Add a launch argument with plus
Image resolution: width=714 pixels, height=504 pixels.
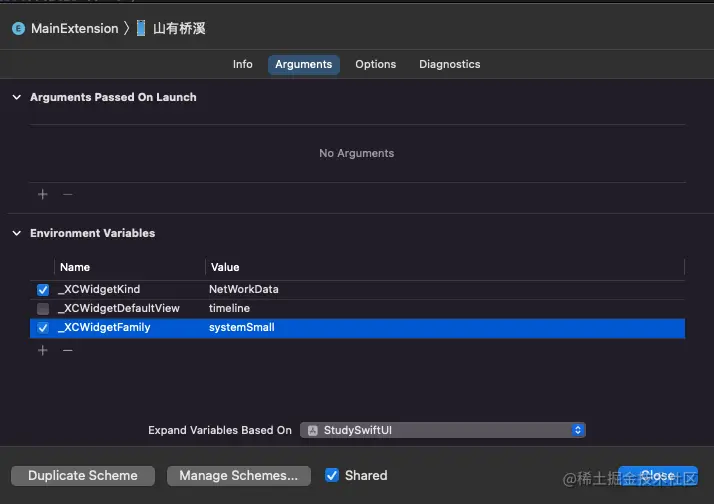(x=43, y=194)
